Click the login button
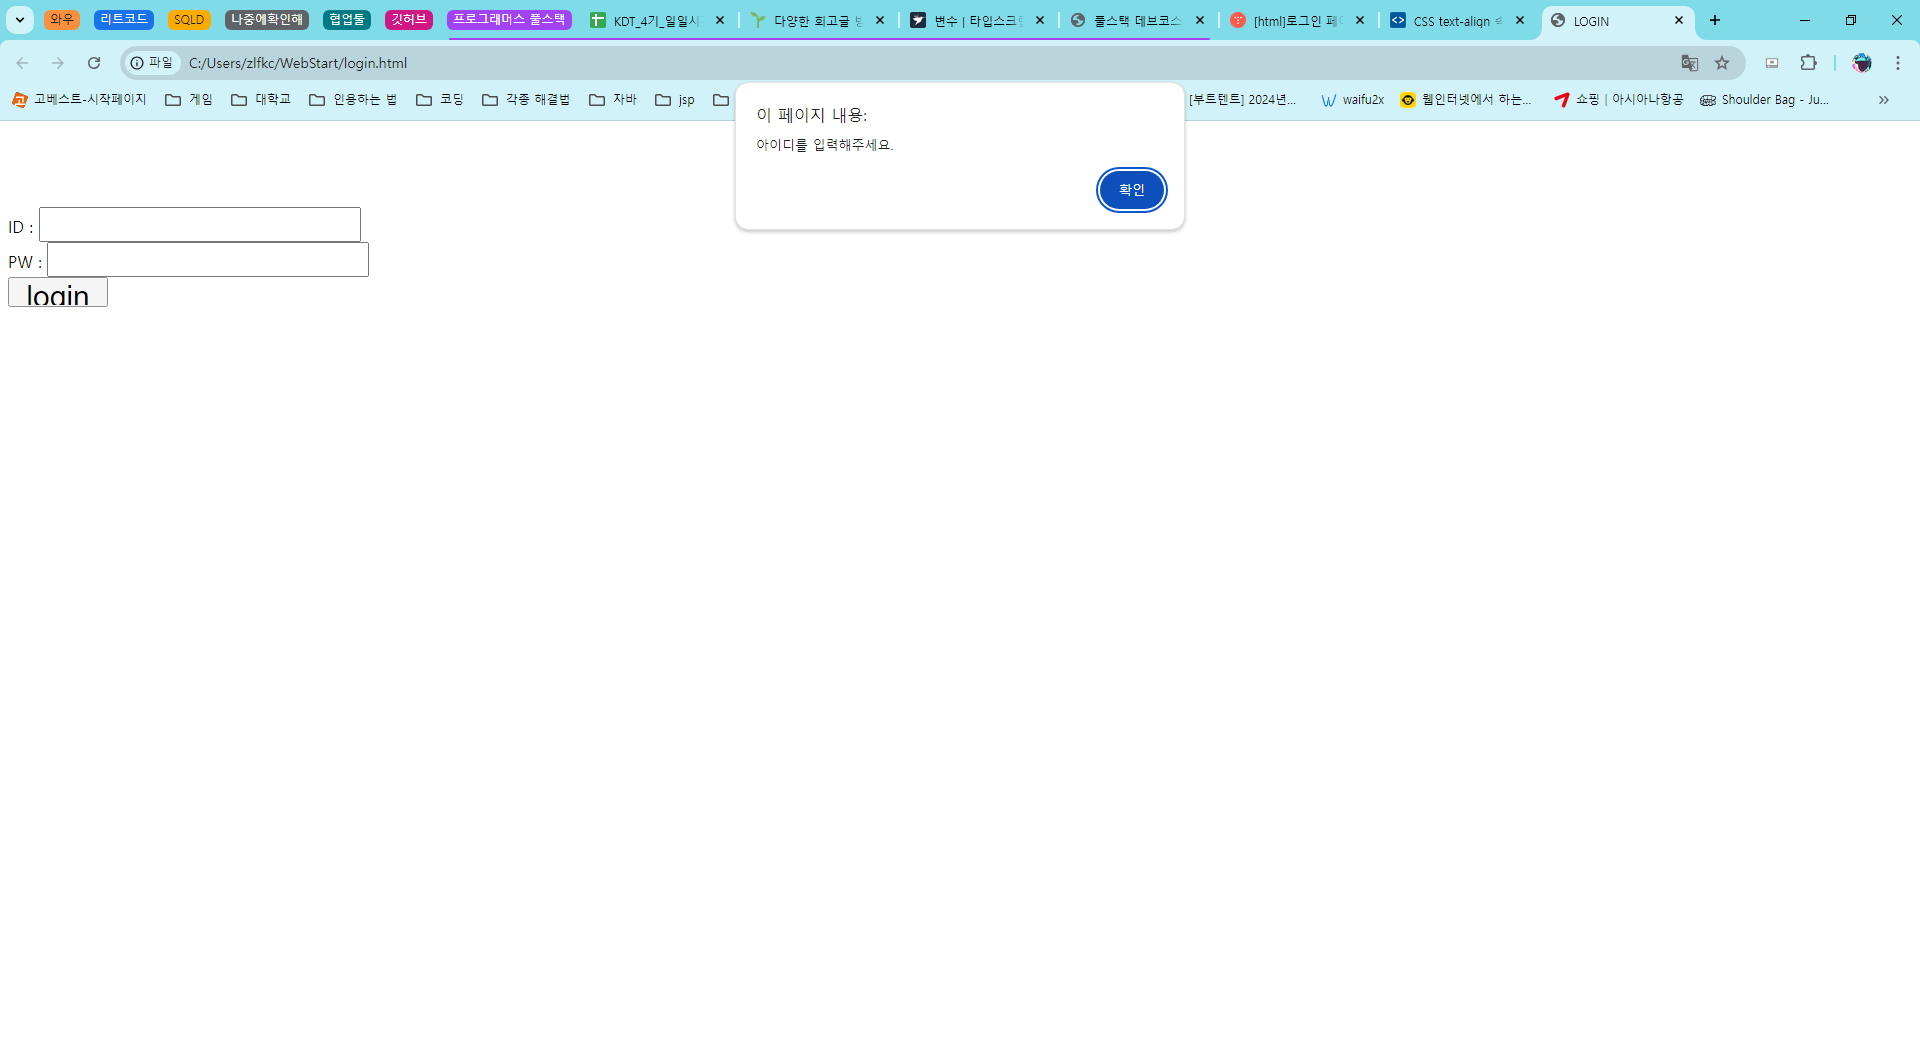The height and width of the screenshot is (1040, 1920). (x=58, y=293)
